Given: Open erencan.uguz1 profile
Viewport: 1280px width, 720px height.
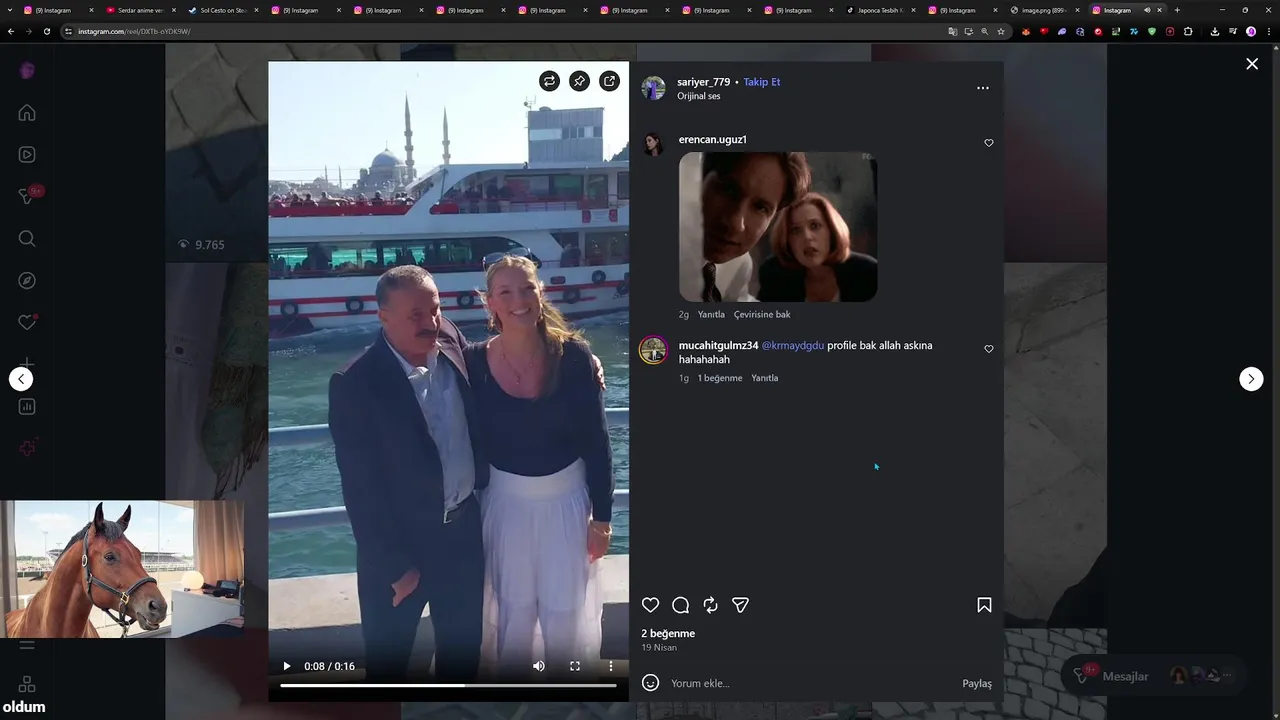Looking at the screenshot, I should click(712, 139).
